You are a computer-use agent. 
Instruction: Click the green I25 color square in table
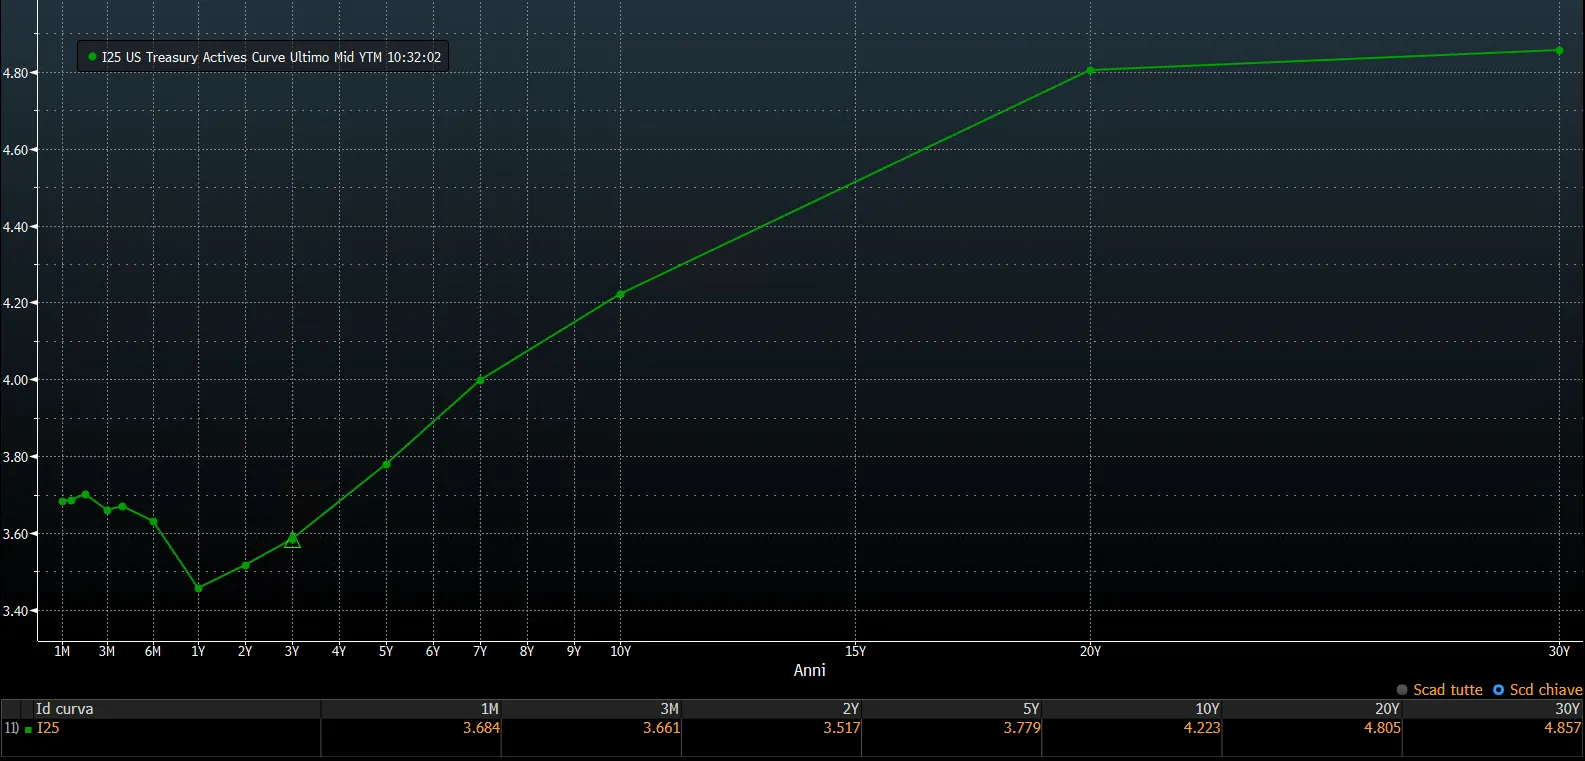click(28, 730)
